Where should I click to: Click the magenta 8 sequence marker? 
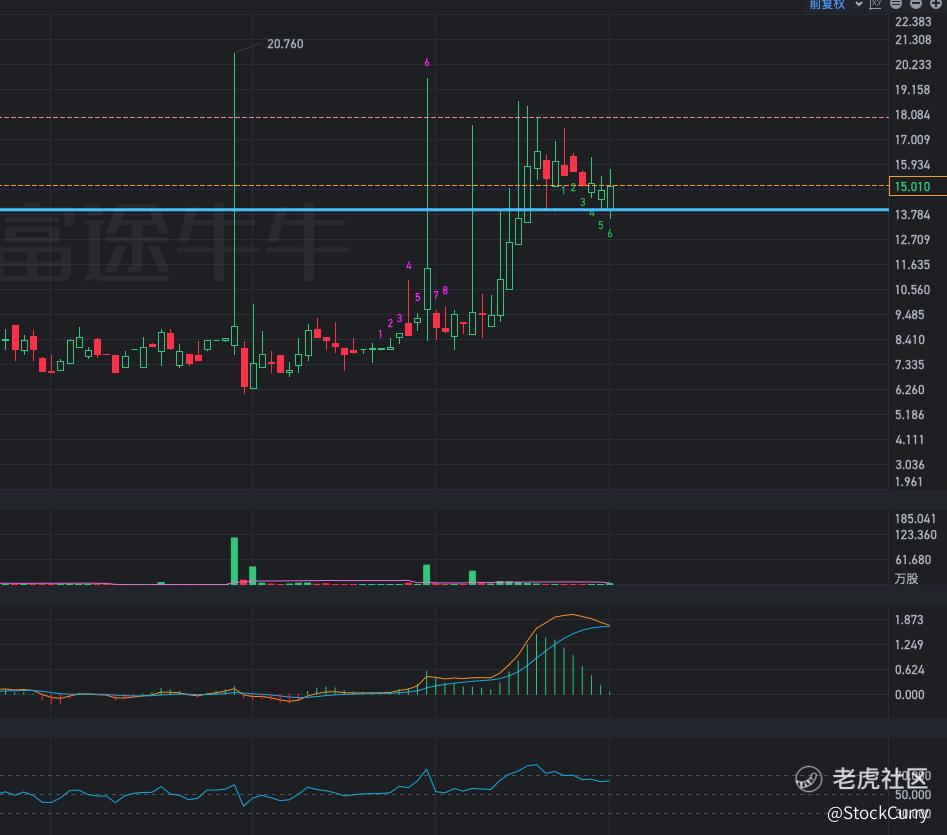(445, 290)
